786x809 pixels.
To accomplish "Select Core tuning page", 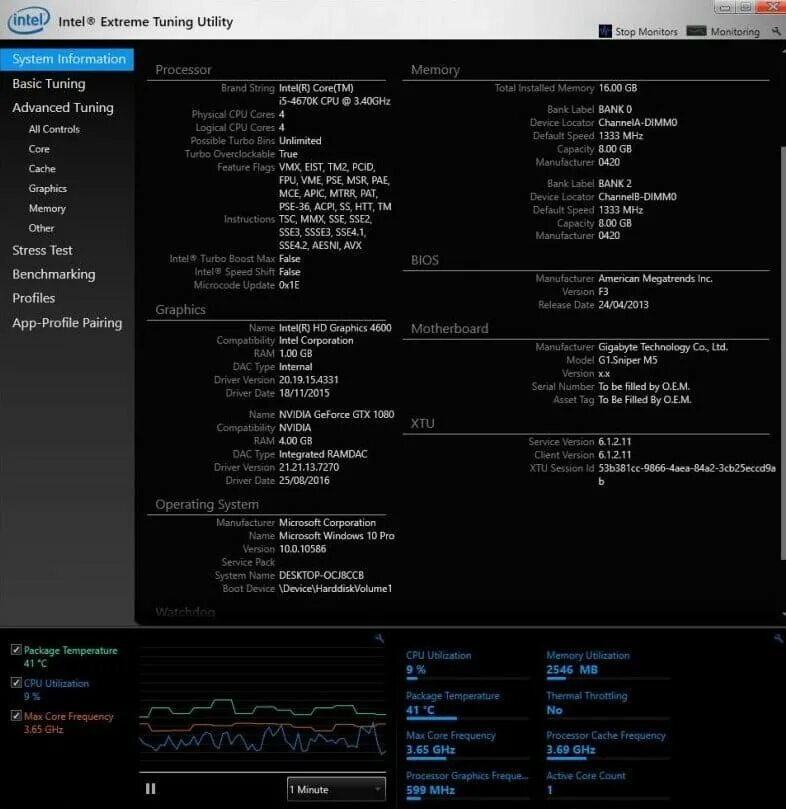I will point(39,149).
